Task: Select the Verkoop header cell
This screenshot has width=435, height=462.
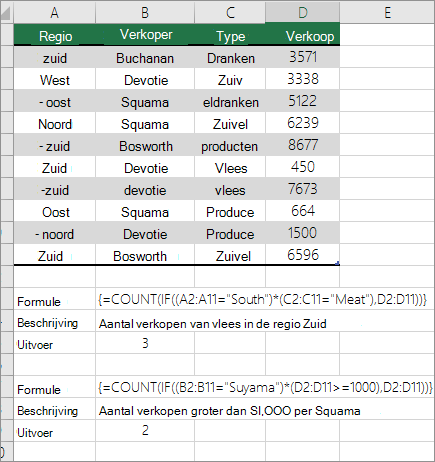Action: tap(303, 35)
